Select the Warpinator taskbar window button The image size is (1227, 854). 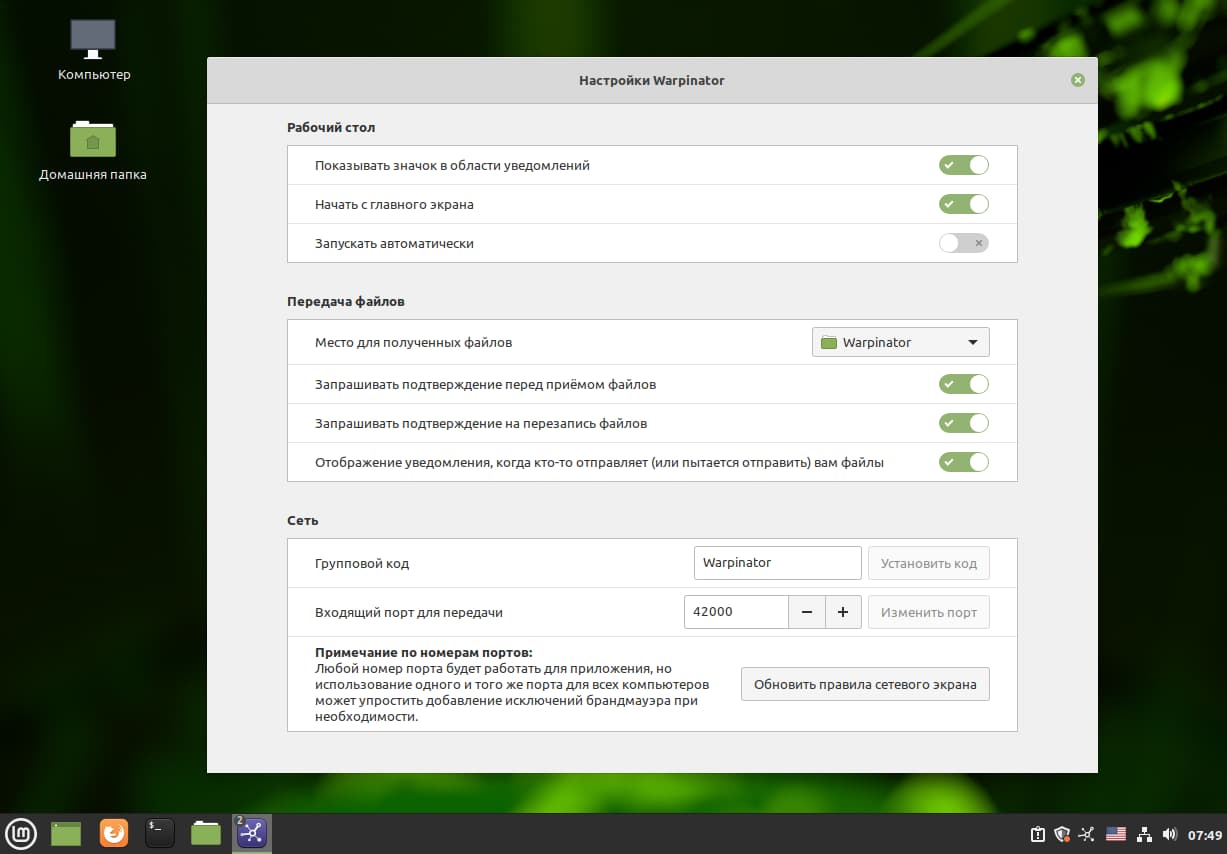coord(252,833)
